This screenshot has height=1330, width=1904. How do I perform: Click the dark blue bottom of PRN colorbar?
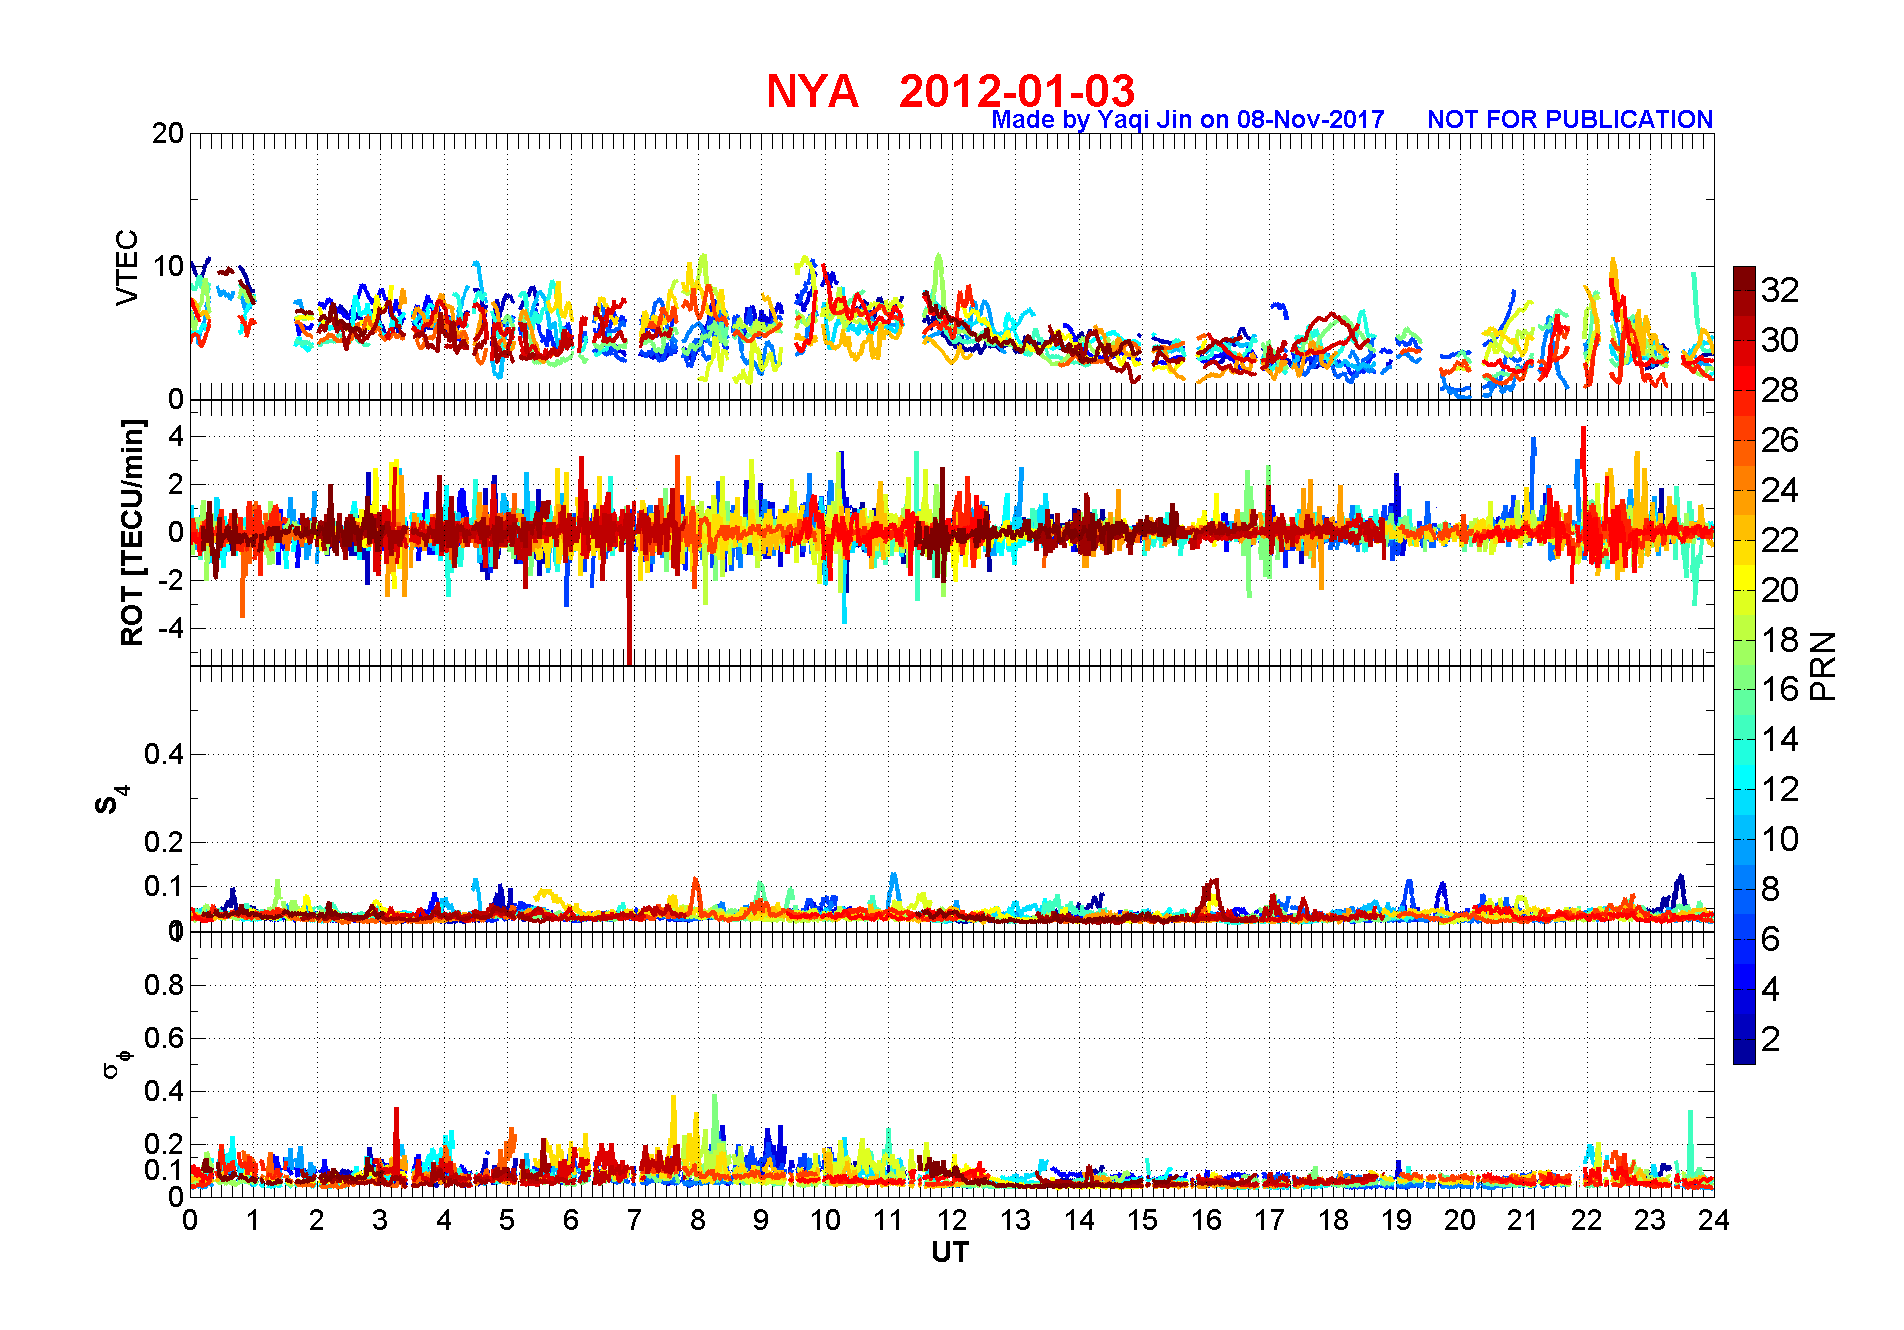[x=1744, y=1052]
